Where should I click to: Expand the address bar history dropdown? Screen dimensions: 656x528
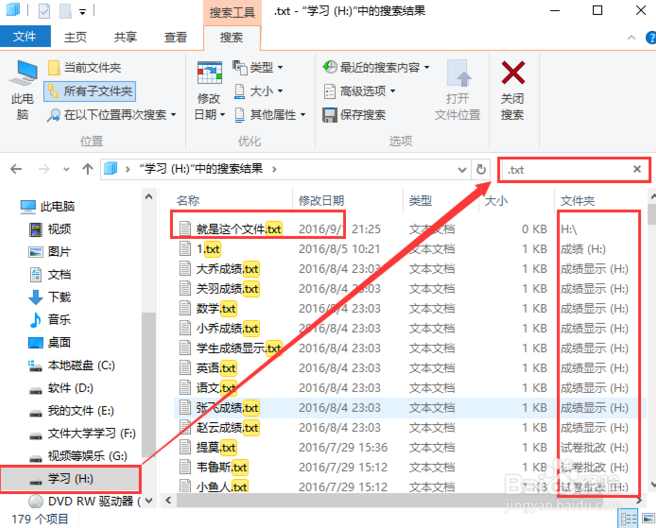(462, 169)
